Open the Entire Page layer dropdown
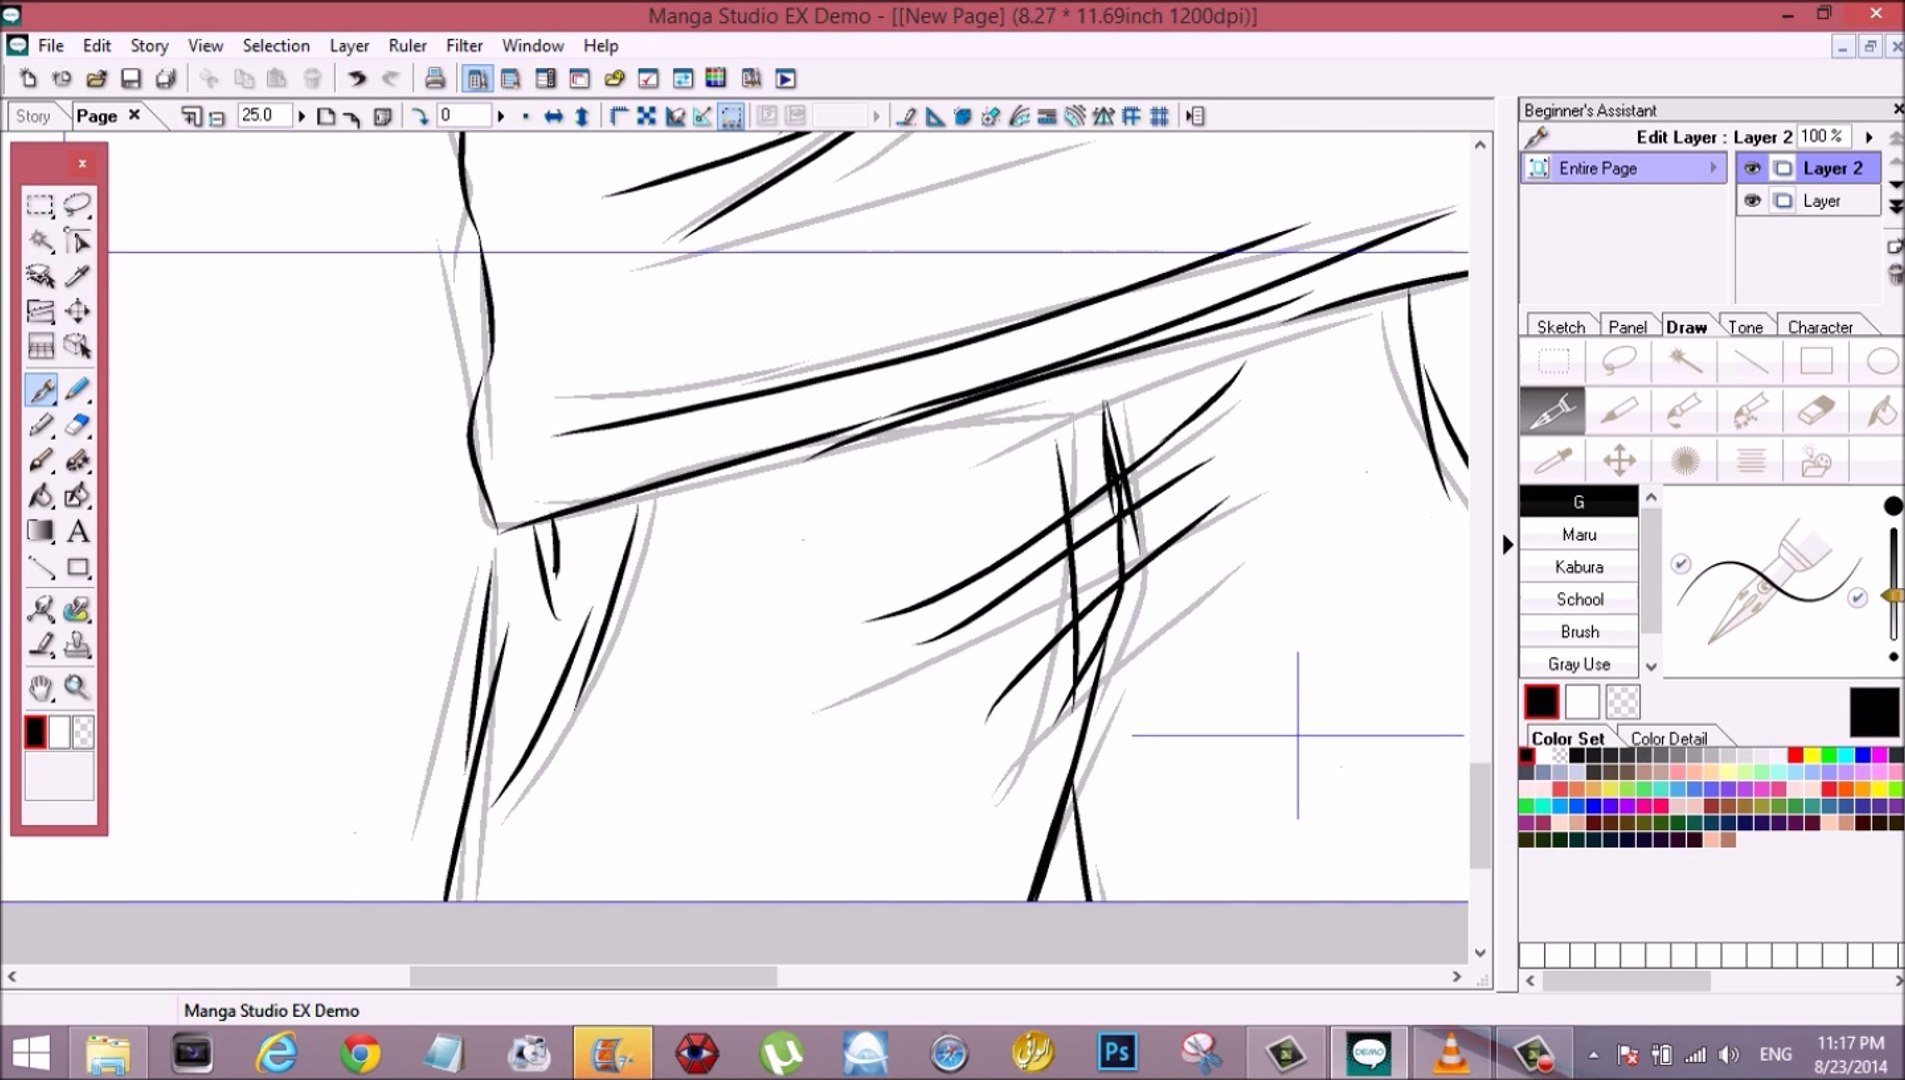The width and height of the screenshot is (1905, 1080). [x=1714, y=167]
